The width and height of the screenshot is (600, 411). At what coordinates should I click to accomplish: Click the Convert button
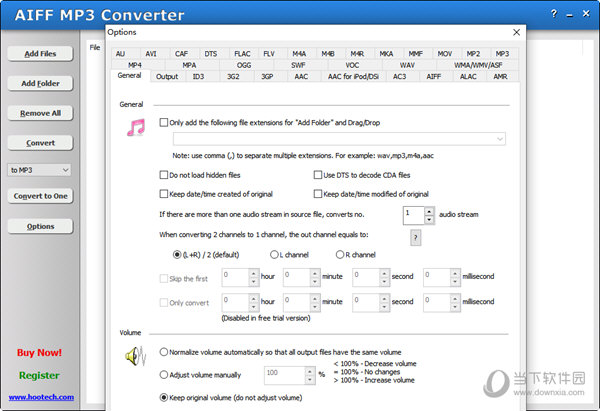(40, 143)
